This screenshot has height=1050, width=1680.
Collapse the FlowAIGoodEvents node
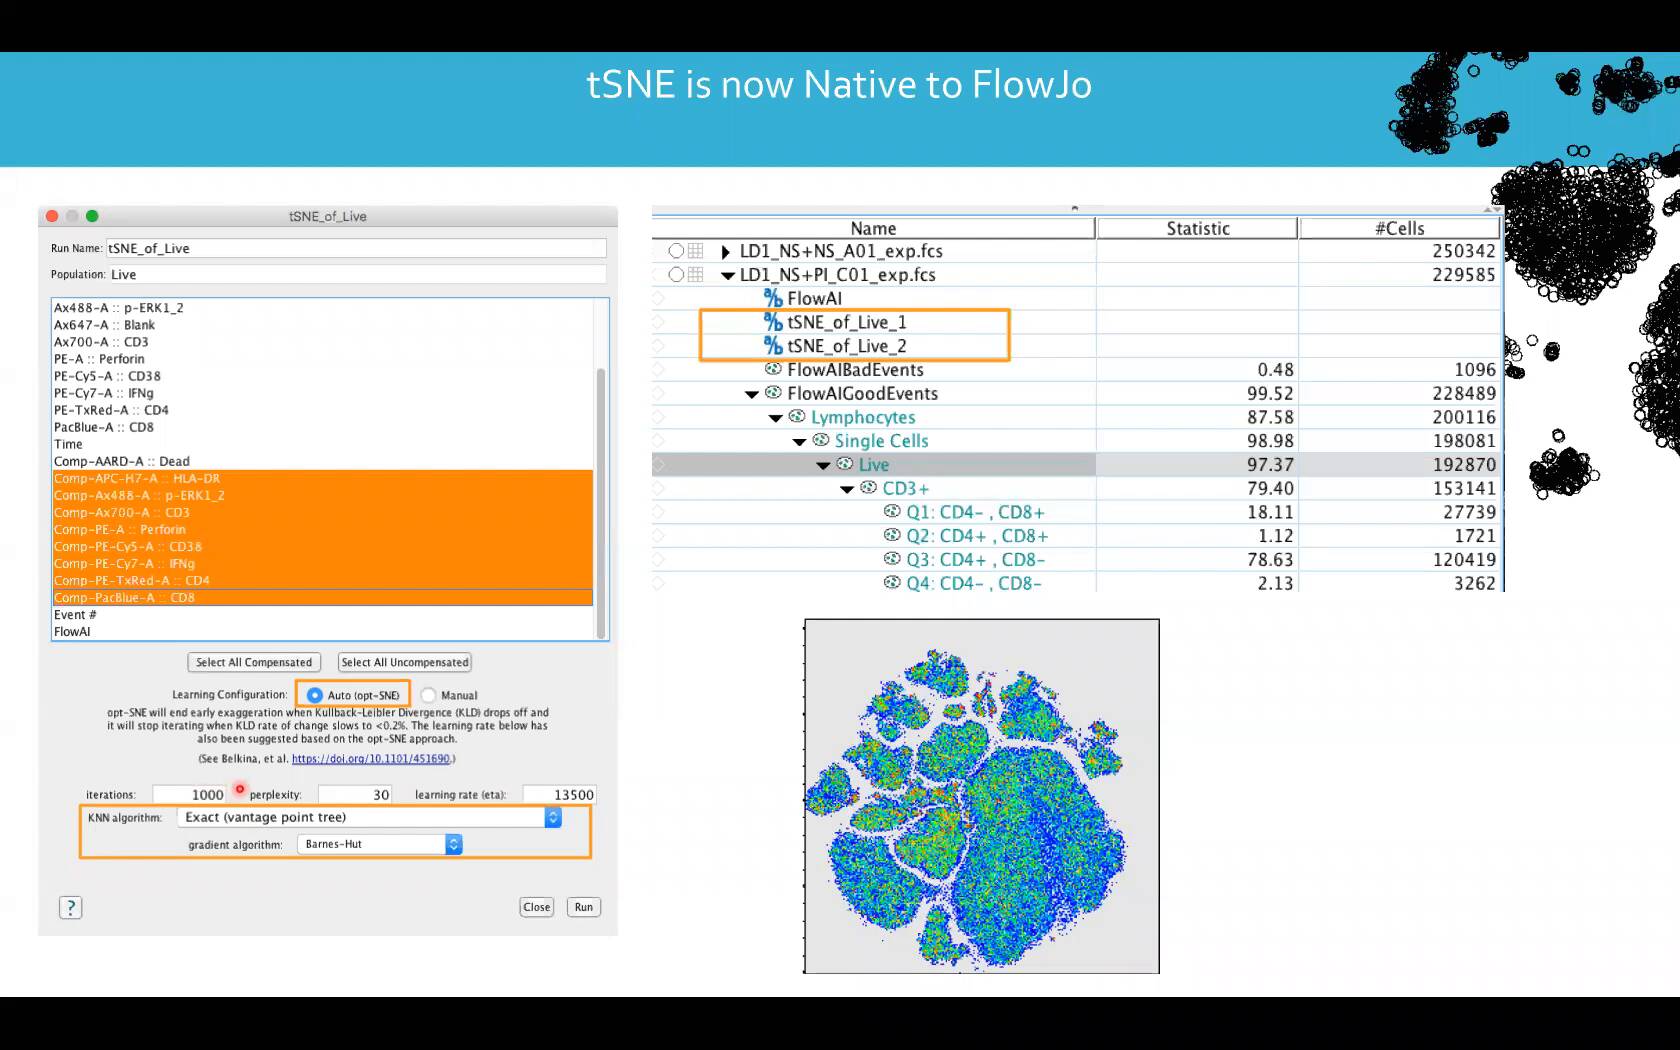[x=752, y=394]
